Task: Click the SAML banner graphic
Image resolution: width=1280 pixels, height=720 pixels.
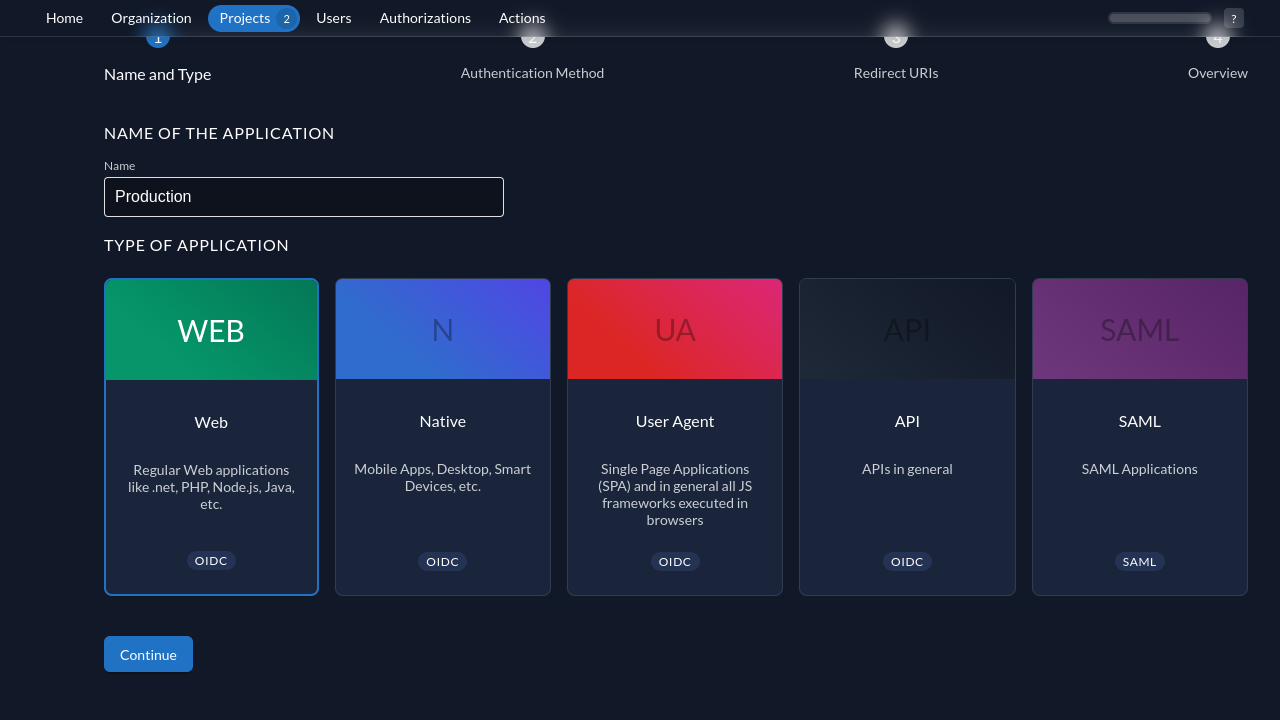Action: tap(1139, 328)
